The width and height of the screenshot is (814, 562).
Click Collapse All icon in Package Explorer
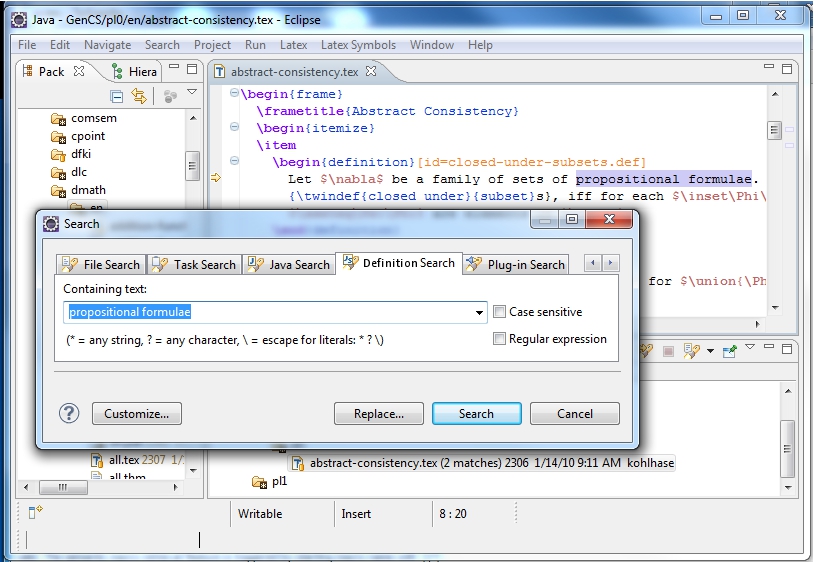pyautogui.click(x=117, y=97)
